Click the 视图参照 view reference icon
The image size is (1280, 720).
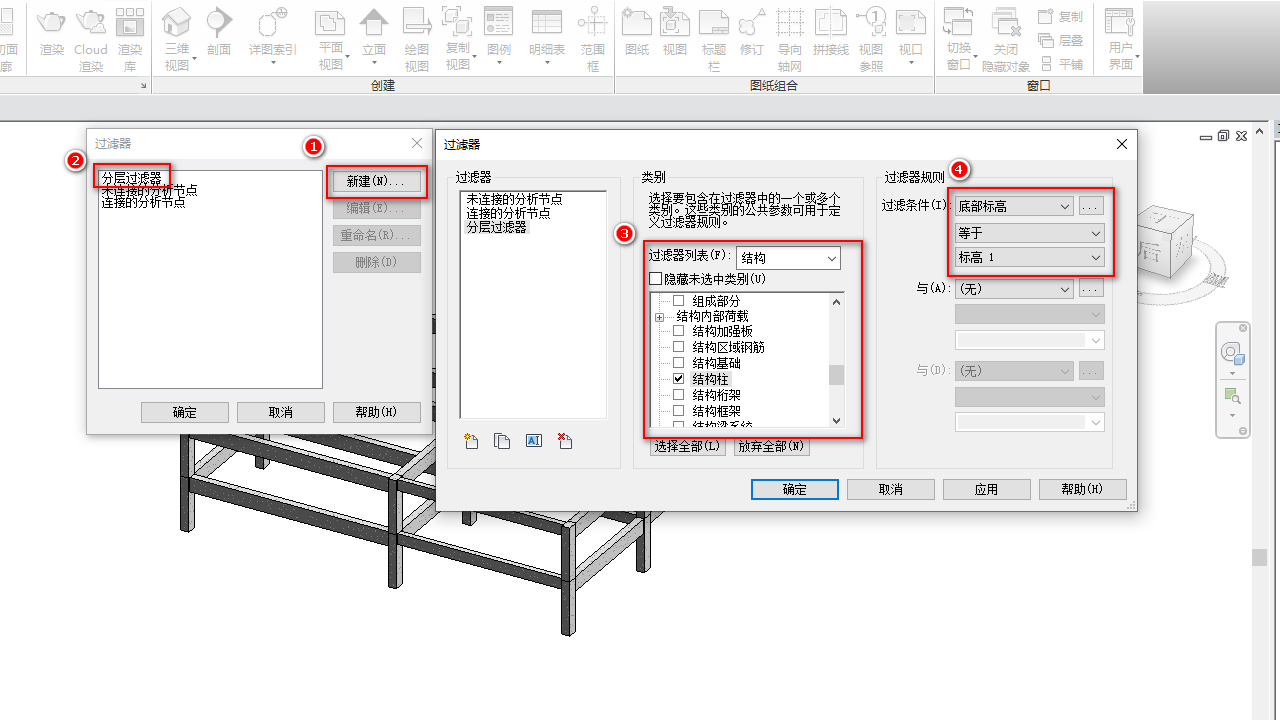pyautogui.click(x=871, y=21)
